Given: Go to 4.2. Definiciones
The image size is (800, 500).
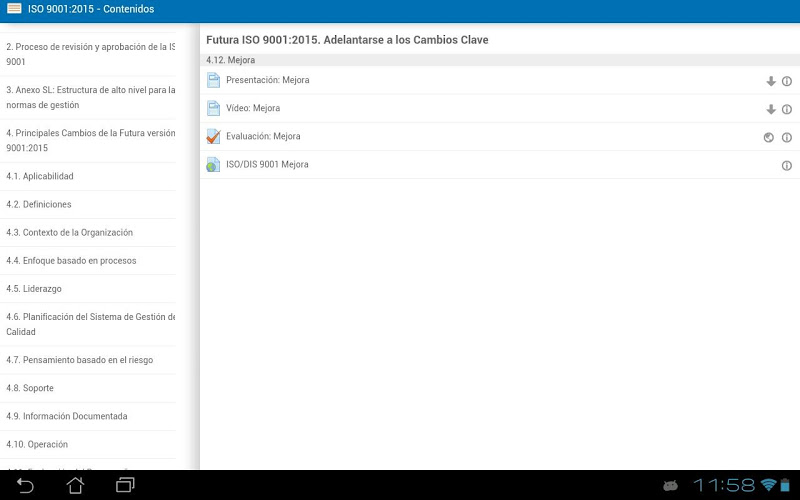Looking at the screenshot, I should pyautogui.click(x=88, y=205).
